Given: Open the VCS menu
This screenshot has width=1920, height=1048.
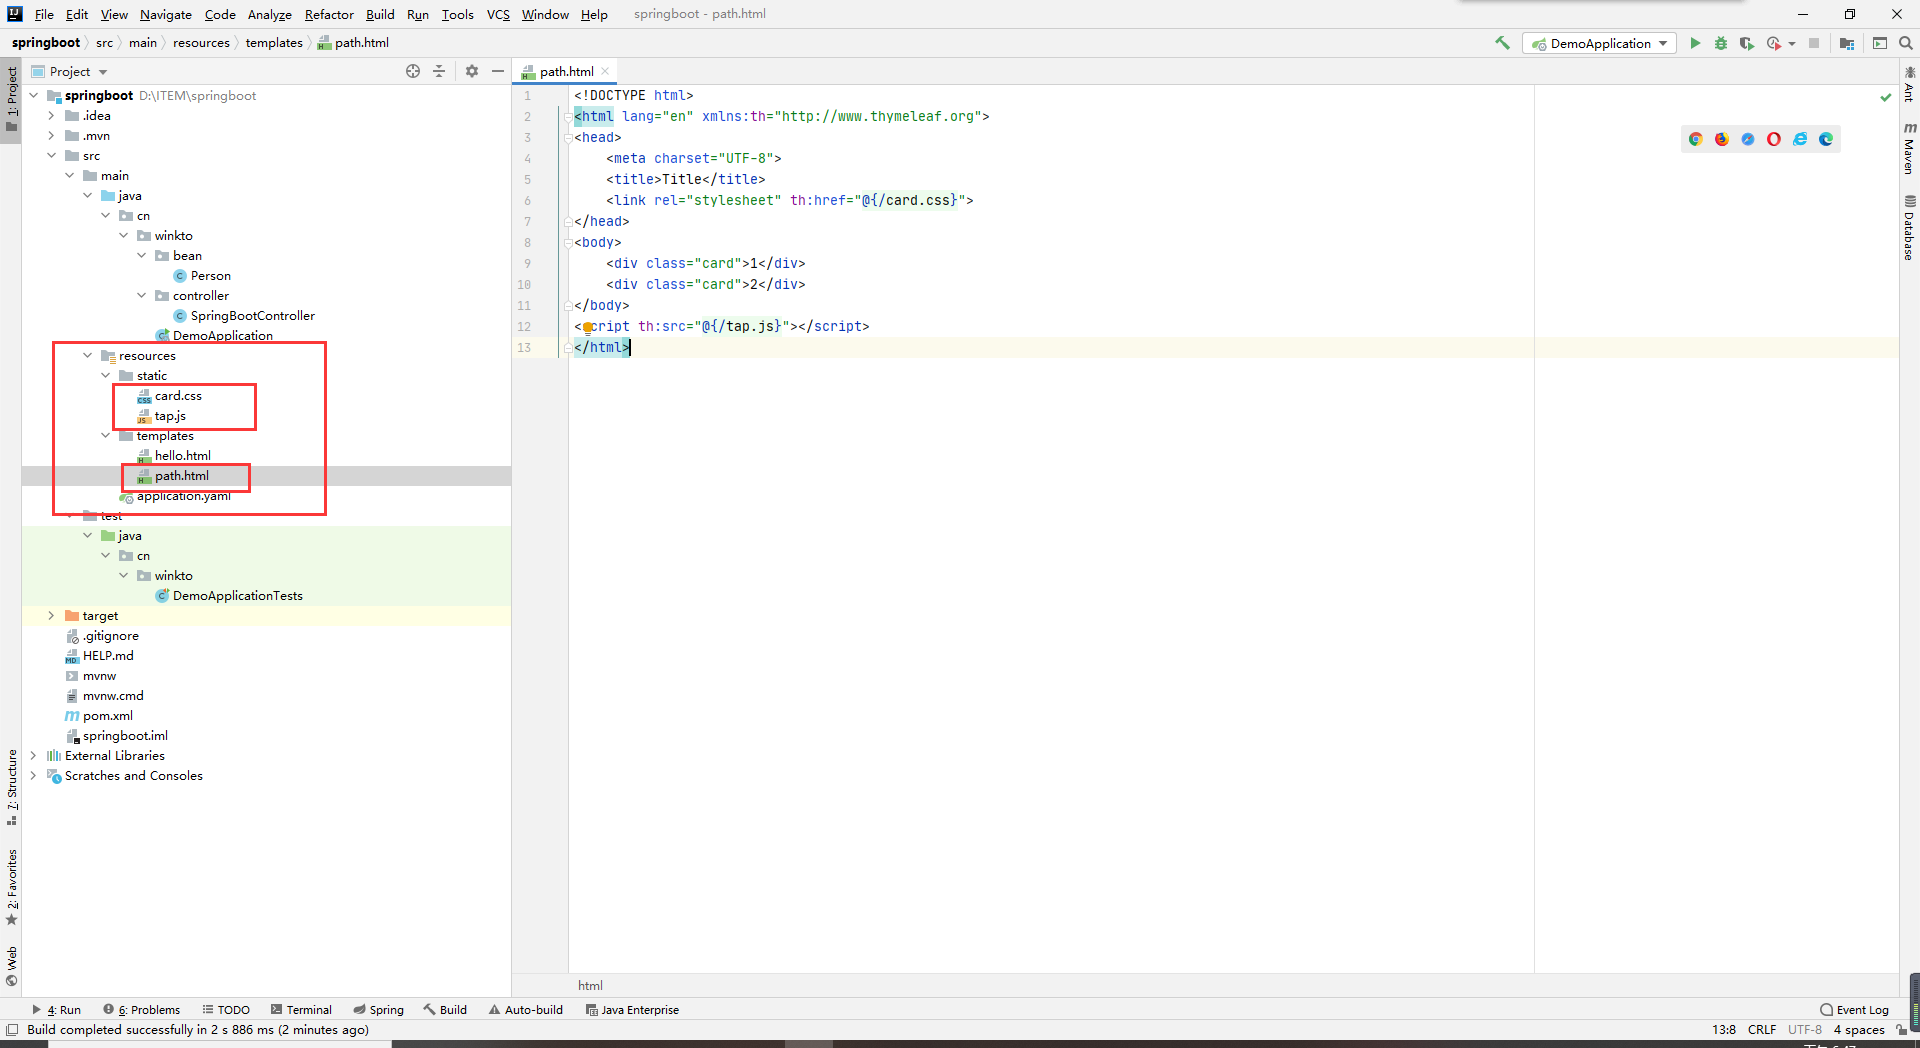Looking at the screenshot, I should point(498,14).
